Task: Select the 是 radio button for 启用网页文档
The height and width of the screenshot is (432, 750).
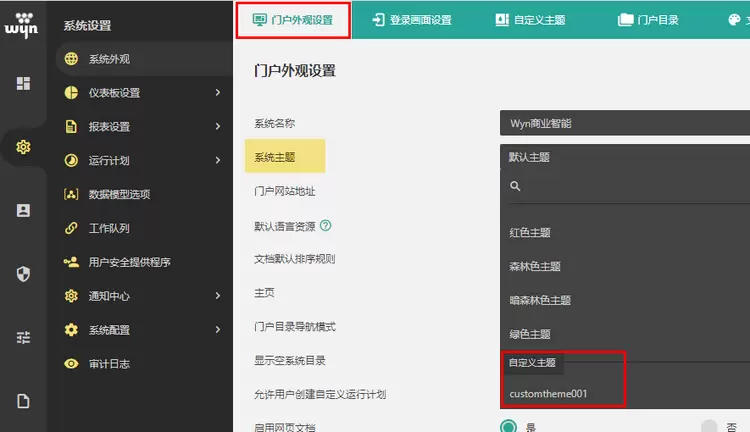Action: coord(509,426)
